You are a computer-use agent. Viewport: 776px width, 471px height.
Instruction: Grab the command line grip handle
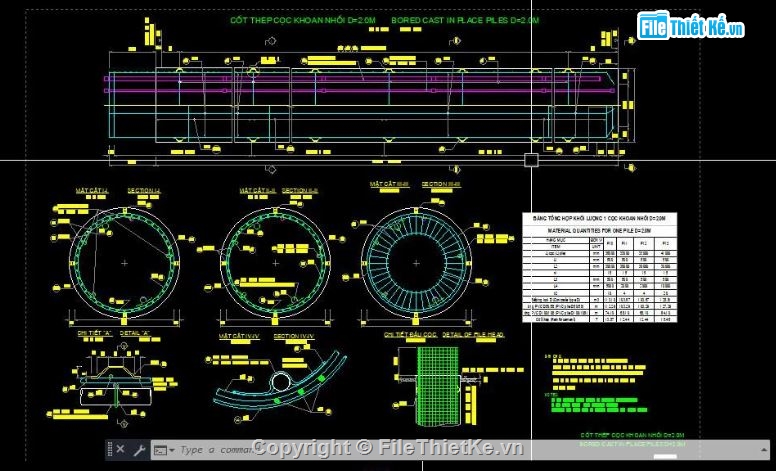(x=109, y=450)
